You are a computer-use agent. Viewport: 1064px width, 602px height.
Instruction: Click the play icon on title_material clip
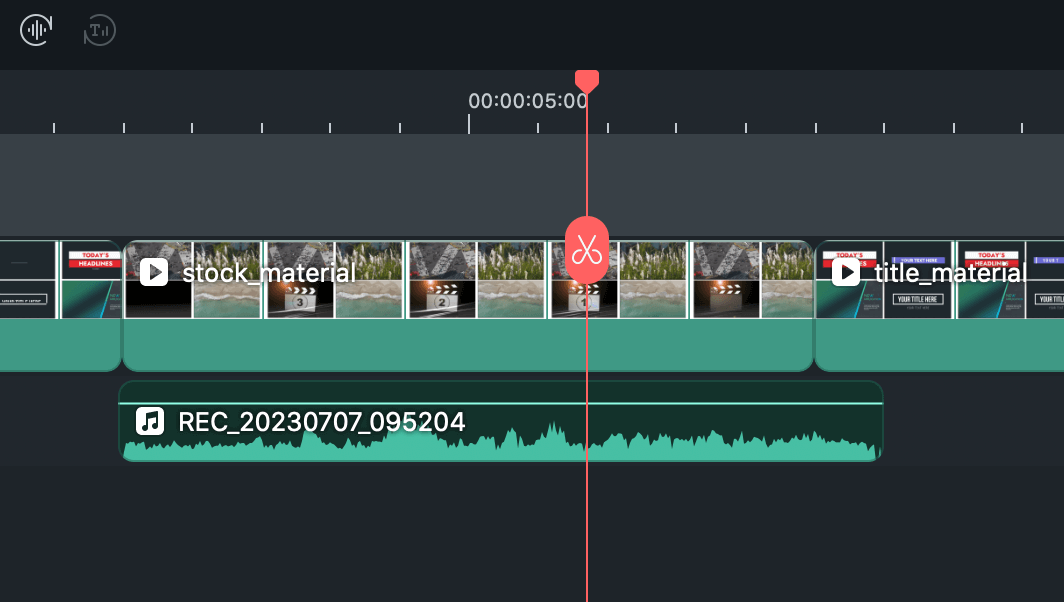click(846, 272)
